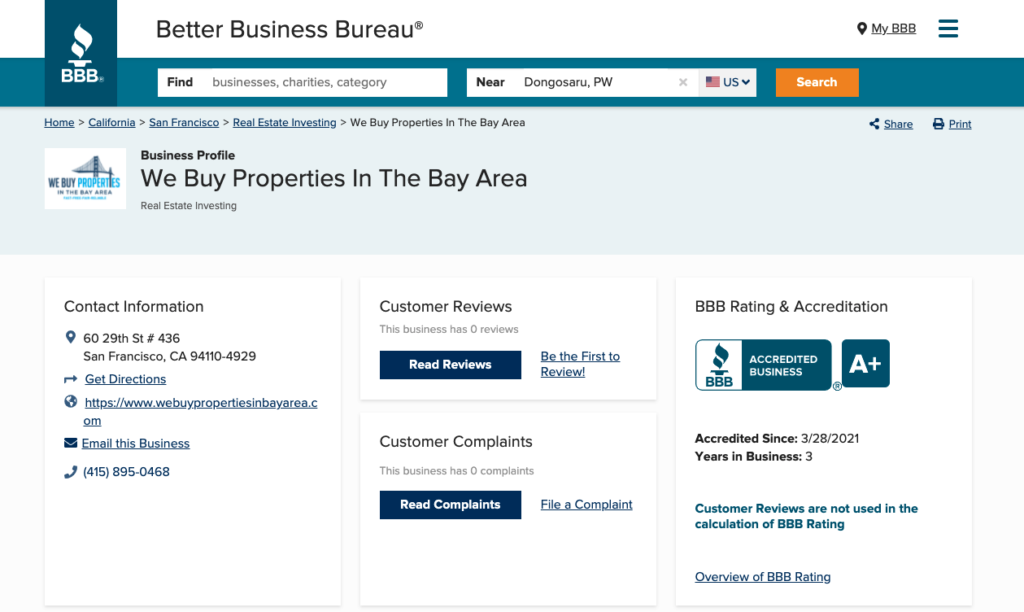
Task: Open the hamburger menu icon
Action: (948, 29)
